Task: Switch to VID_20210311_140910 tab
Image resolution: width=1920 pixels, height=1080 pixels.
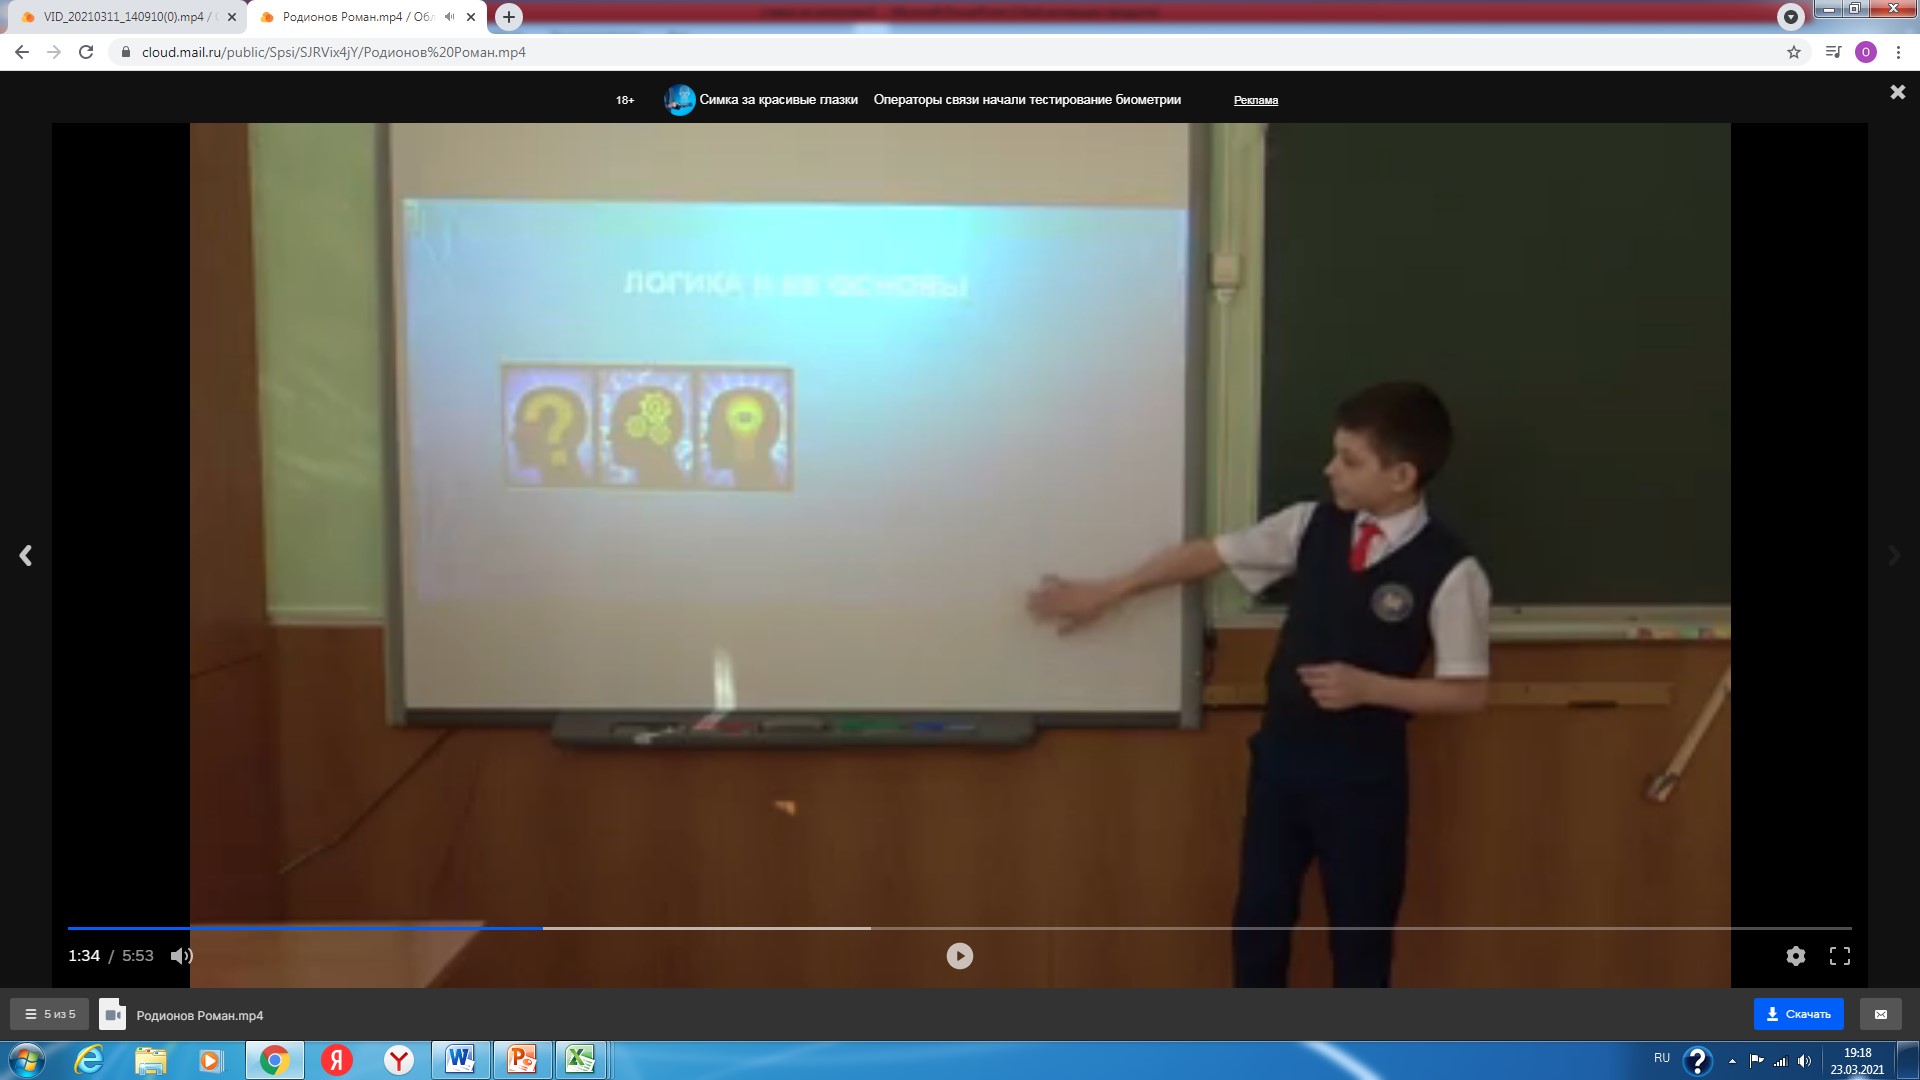Action: 120,17
